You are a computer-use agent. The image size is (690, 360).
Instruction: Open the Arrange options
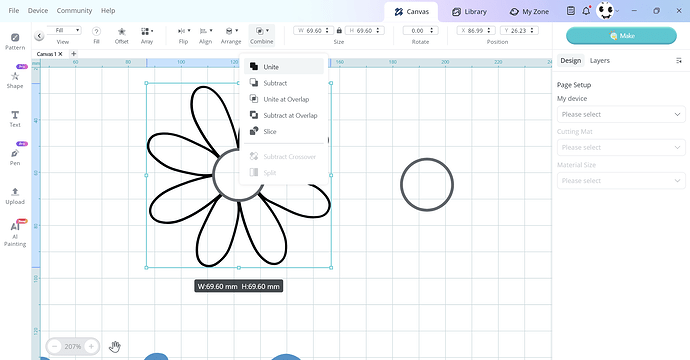pos(231,35)
